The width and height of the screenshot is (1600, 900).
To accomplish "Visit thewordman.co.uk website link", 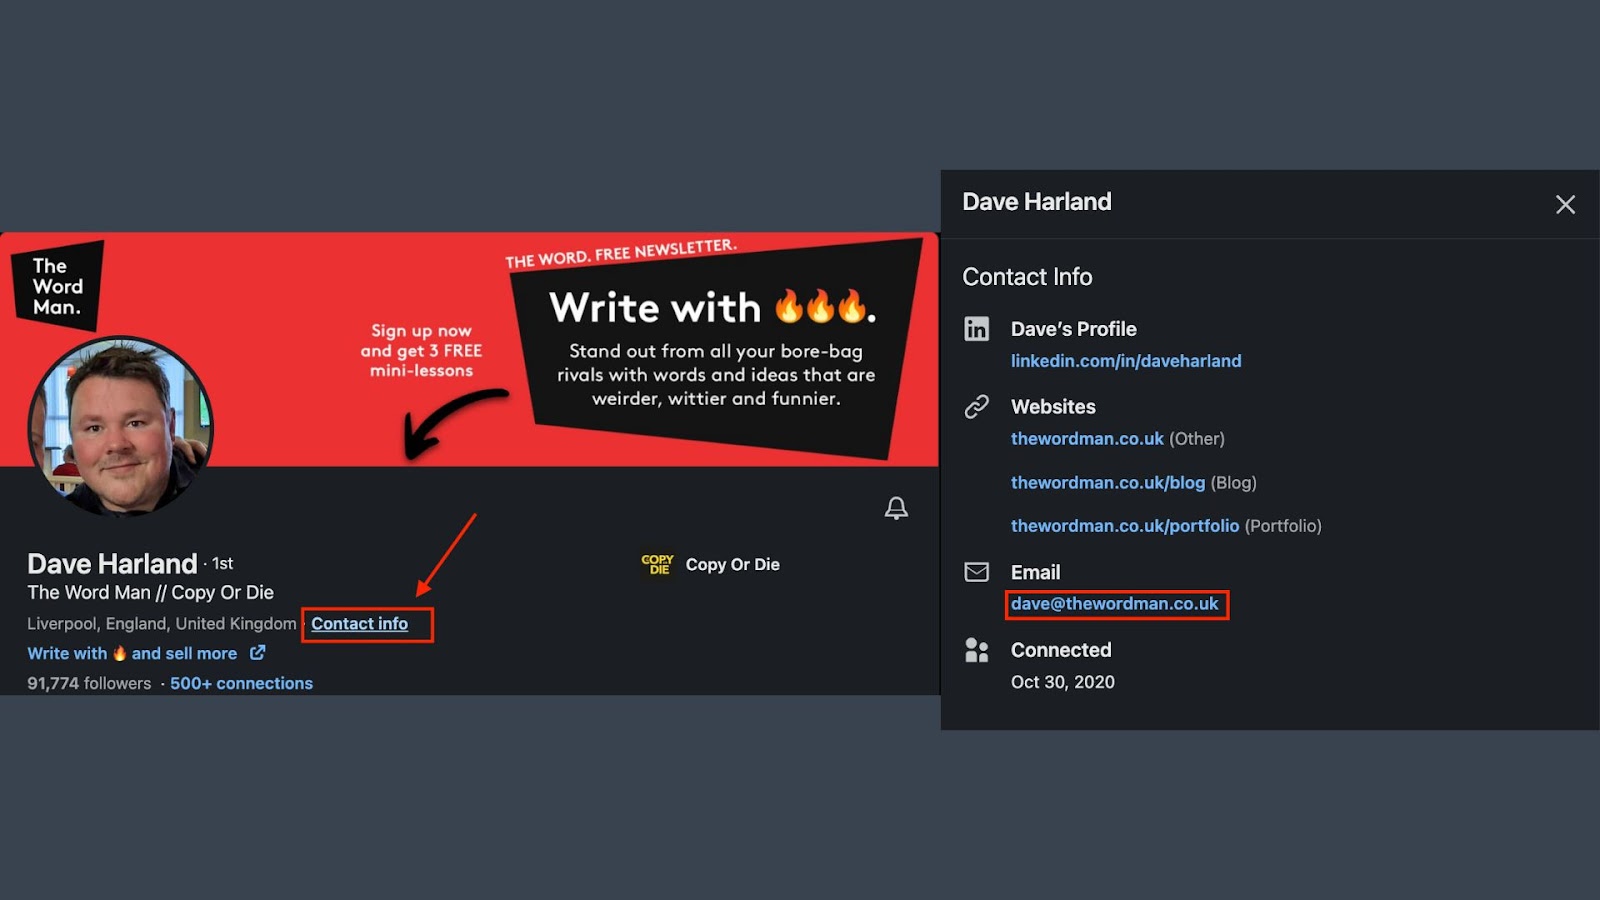I will [x=1087, y=439].
